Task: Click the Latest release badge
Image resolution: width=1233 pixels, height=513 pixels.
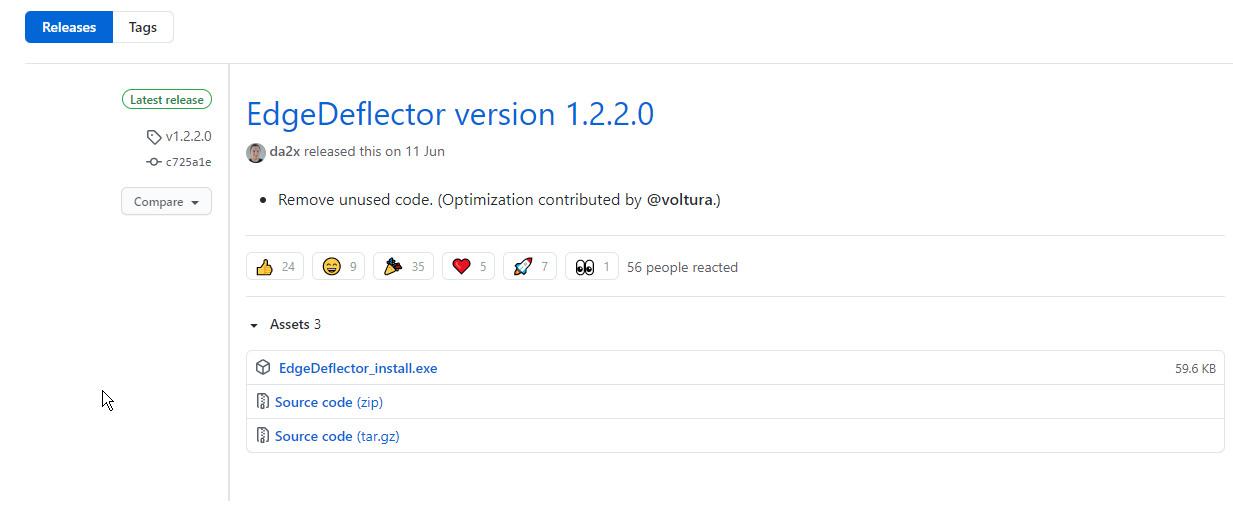Action: tap(167, 99)
